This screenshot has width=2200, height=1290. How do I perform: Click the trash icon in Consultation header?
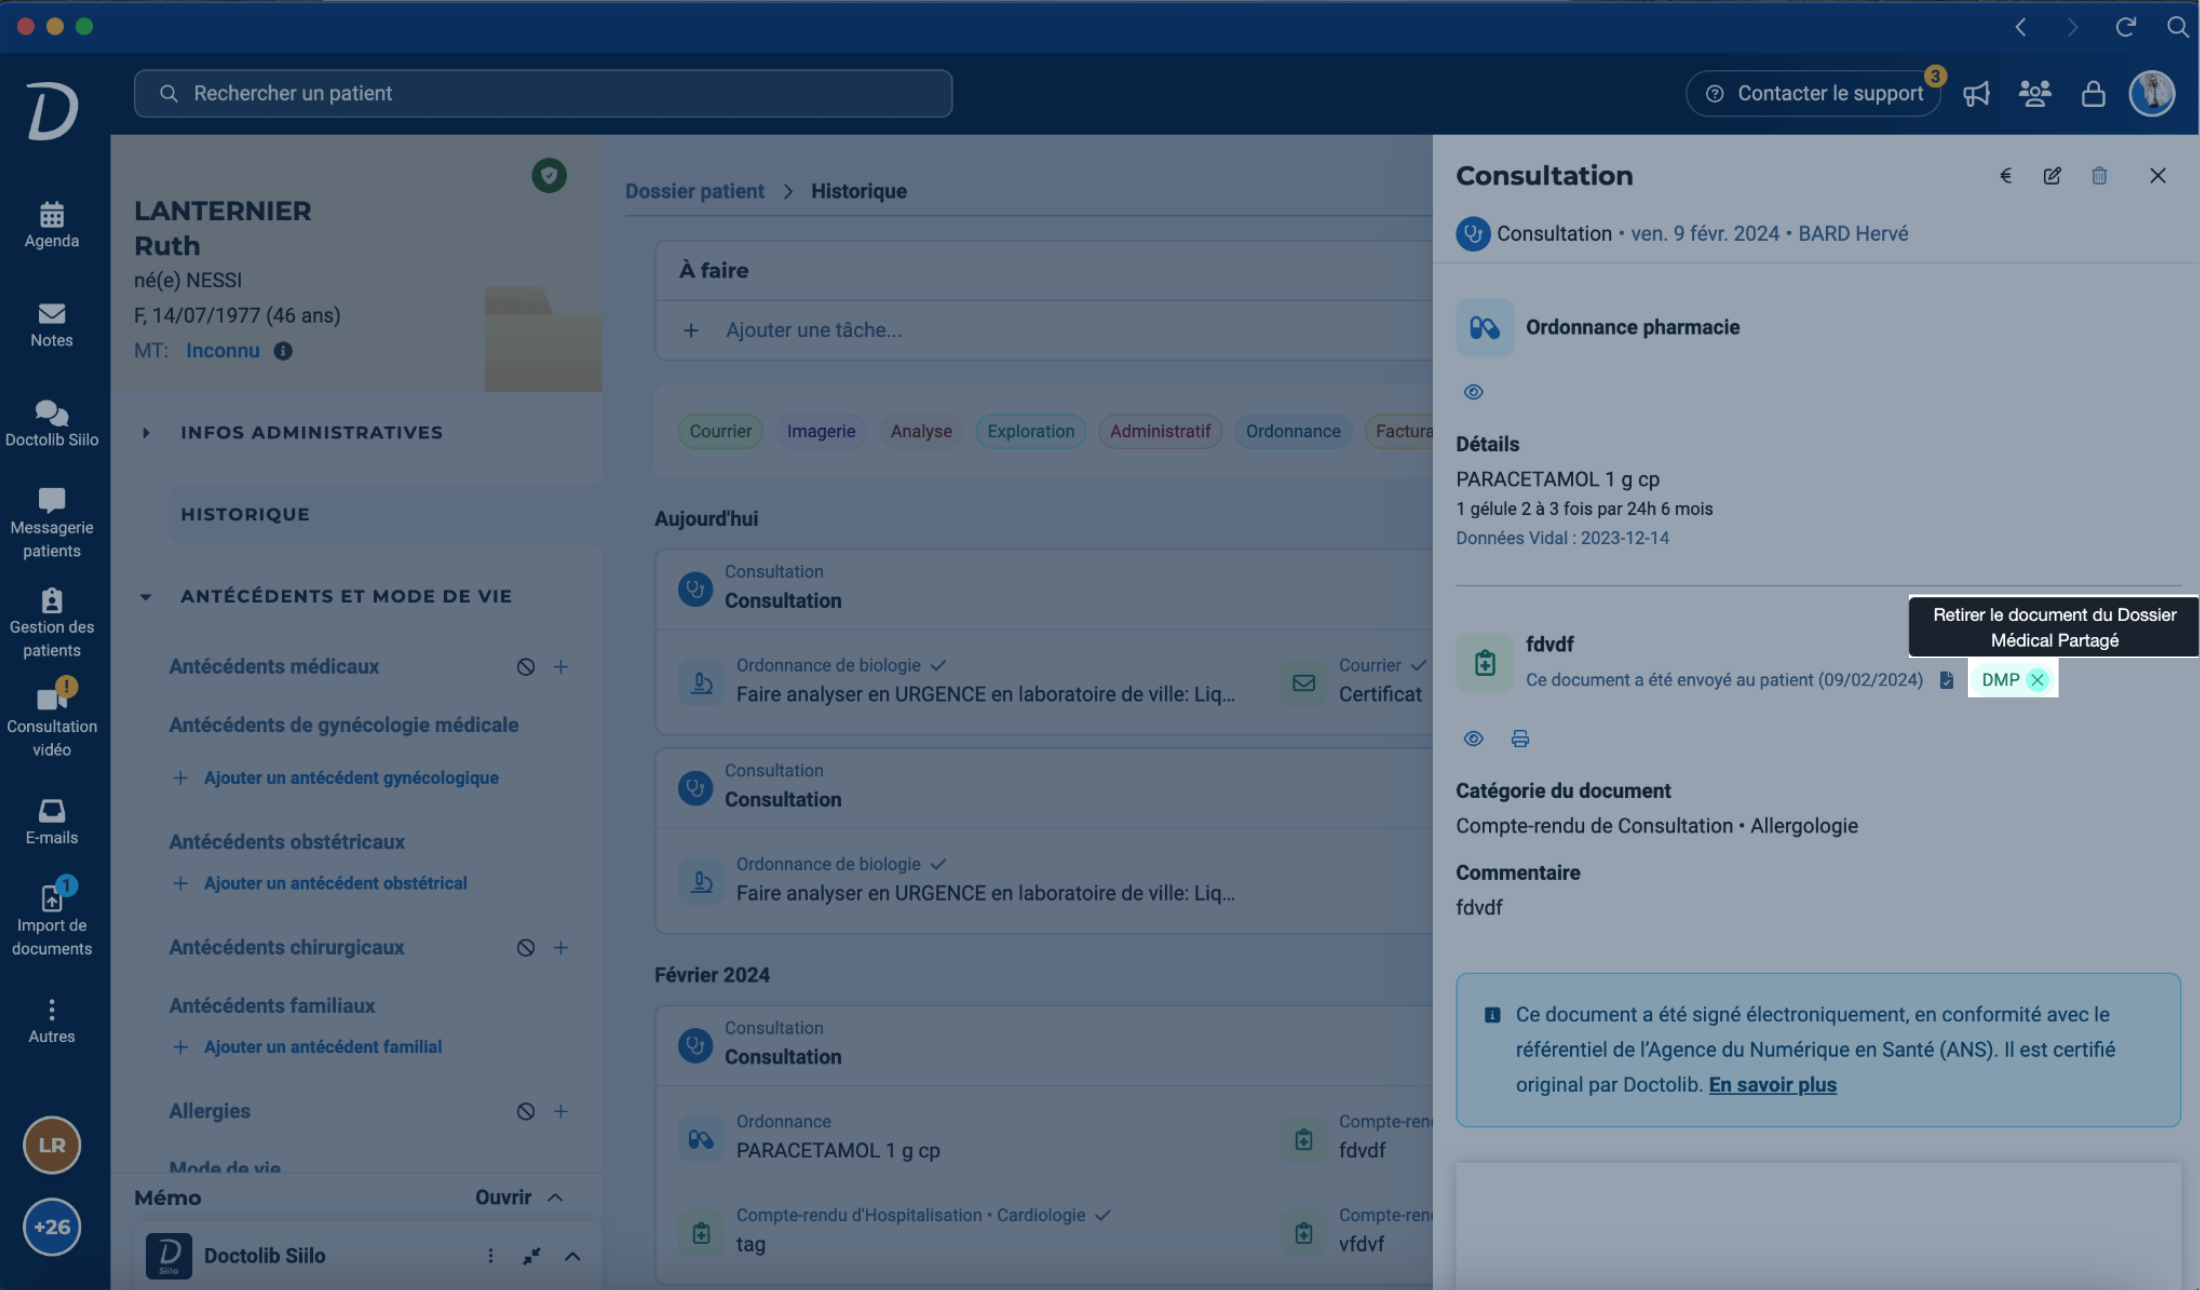[2099, 176]
